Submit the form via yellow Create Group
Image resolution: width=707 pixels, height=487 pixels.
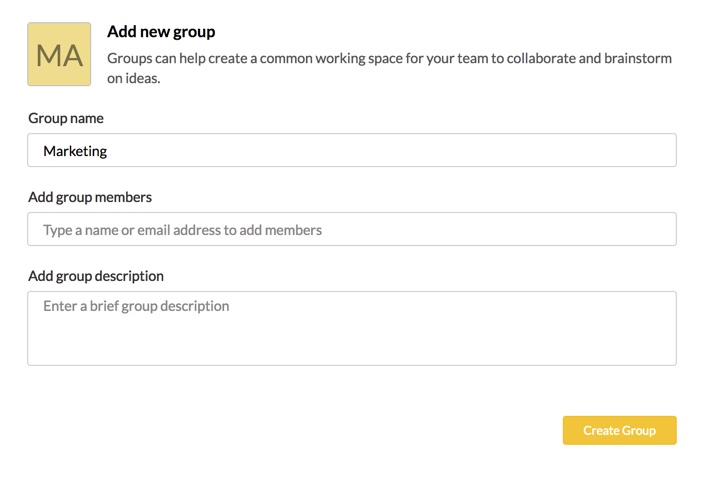tap(619, 430)
